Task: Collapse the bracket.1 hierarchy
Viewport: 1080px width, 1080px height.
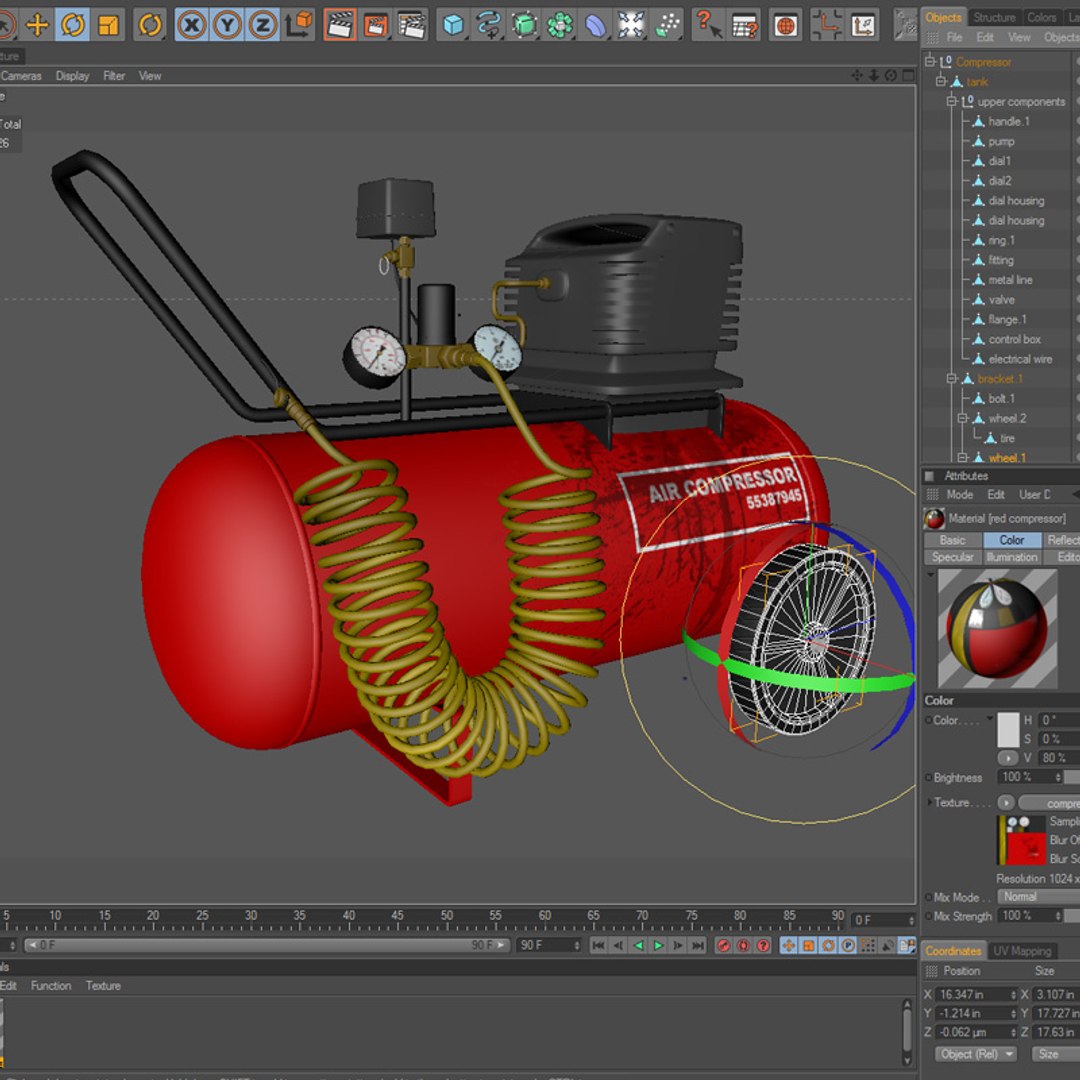Action: (x=952, y=378)
